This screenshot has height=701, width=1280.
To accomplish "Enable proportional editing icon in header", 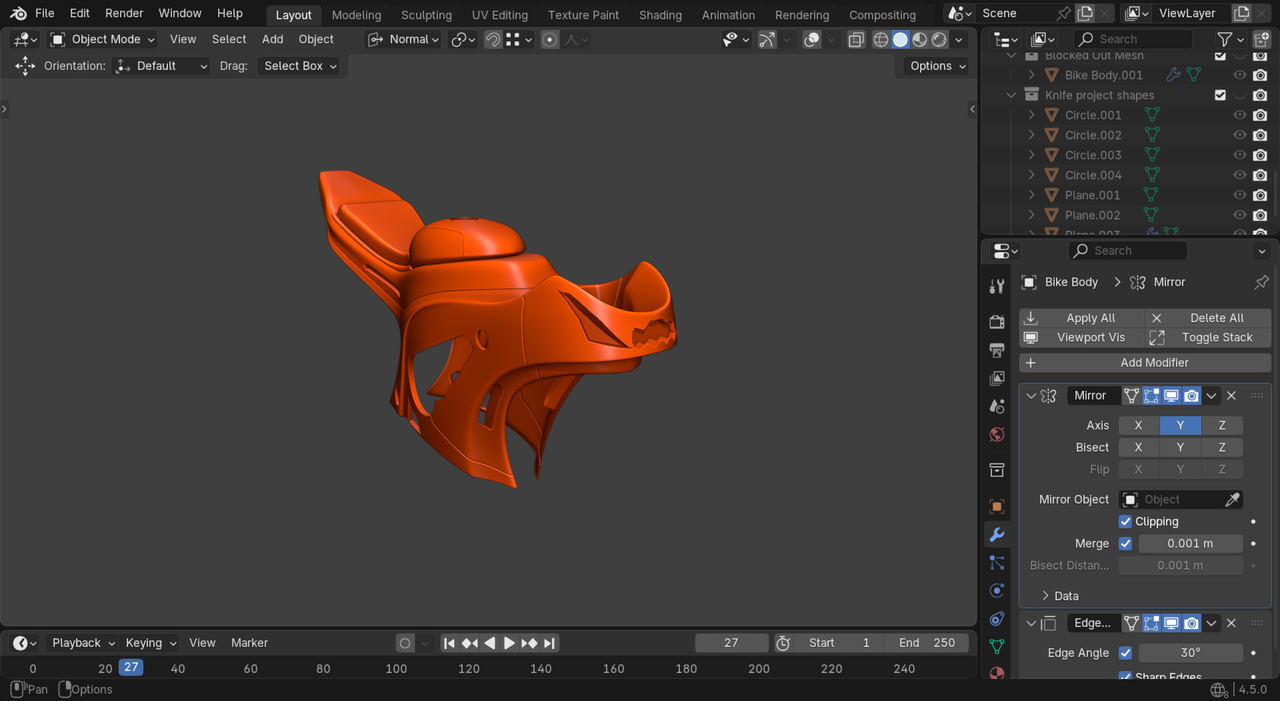I will coord(550,40).
